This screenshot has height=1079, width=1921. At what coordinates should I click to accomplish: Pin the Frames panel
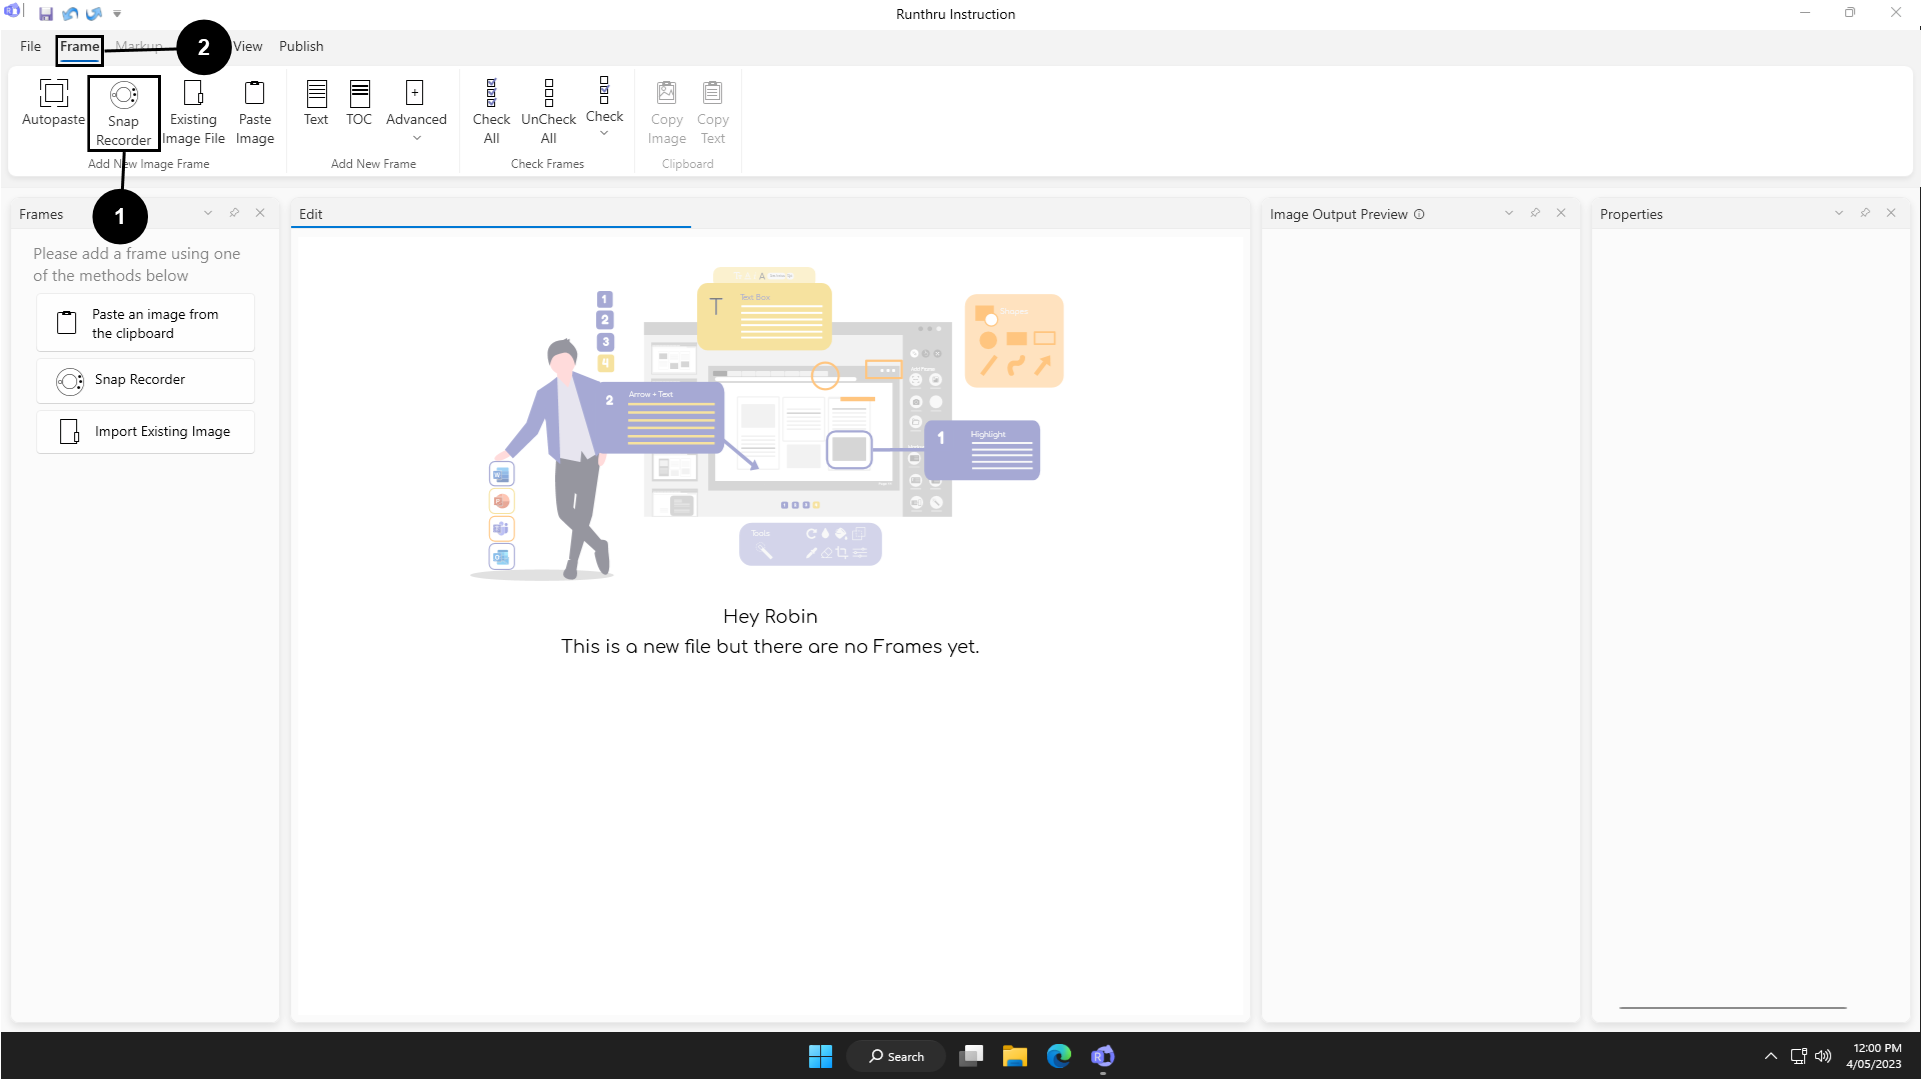pyautogui.click(x=234, y=213)
